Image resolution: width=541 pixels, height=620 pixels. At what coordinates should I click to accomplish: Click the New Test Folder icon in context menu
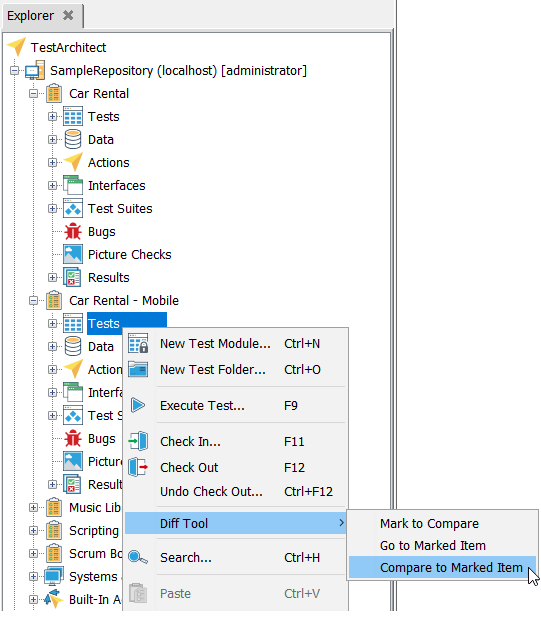tap(138, 369)
